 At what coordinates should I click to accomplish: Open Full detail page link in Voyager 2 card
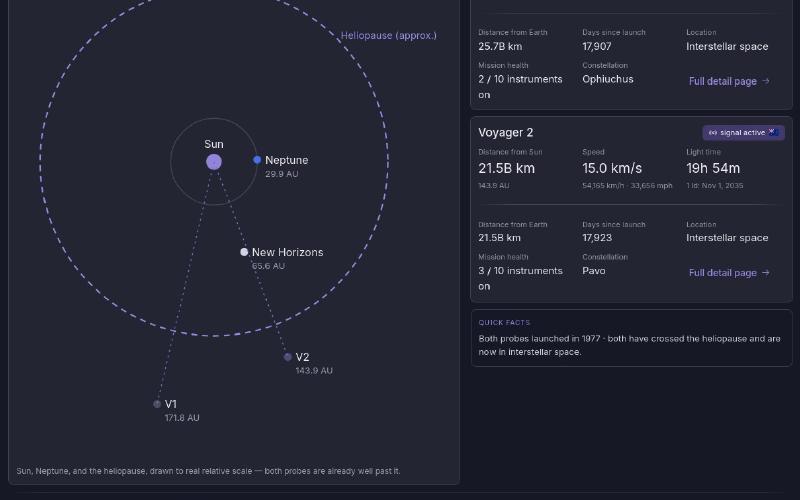pyautogui.click(x=729, y=272)
